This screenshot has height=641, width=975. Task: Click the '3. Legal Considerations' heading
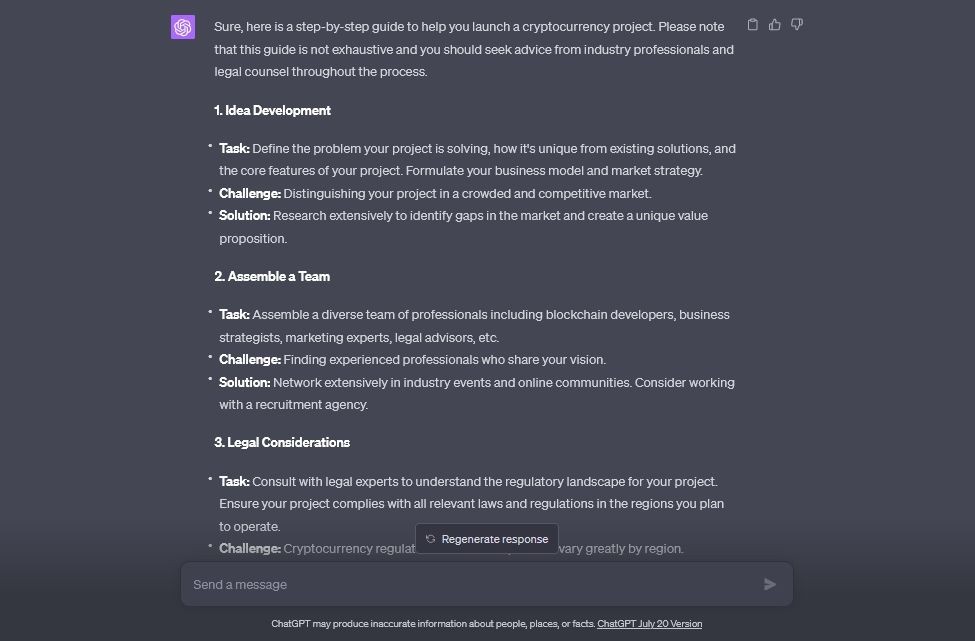point(282,443)
